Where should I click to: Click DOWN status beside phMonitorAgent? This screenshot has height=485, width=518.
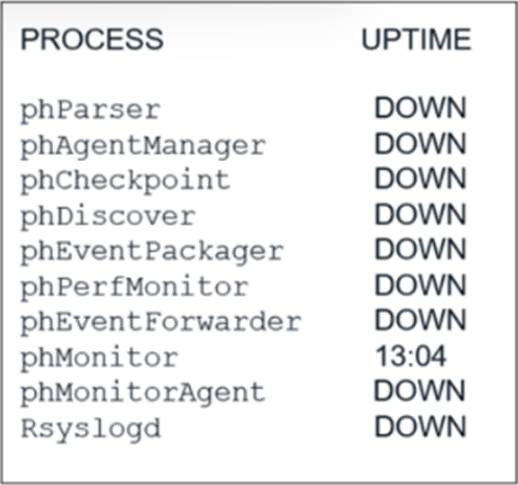[419, 391]
